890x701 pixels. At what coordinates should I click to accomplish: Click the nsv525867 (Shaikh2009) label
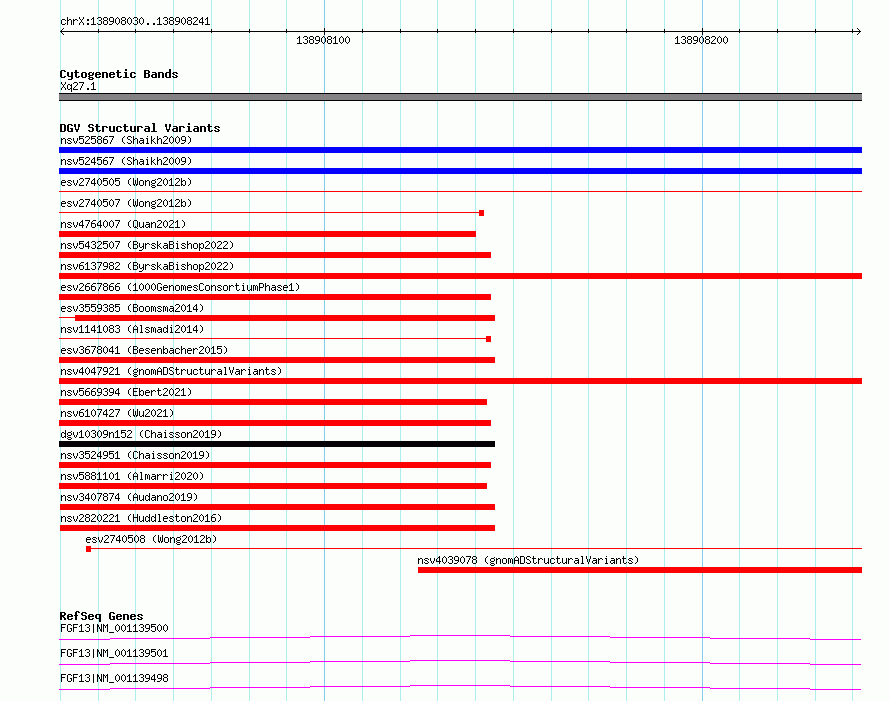pos(126,140)
